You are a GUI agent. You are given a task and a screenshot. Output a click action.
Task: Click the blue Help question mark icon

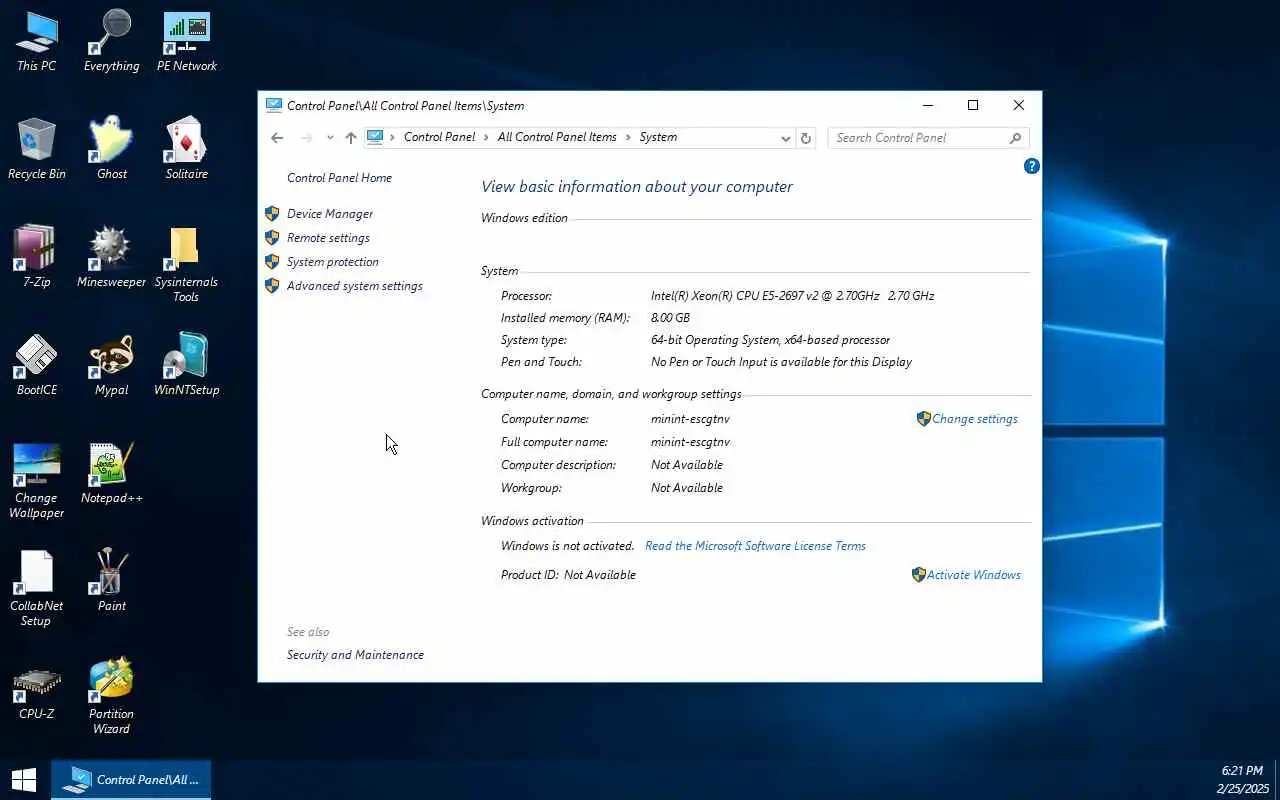click(x=1032, y=166)
